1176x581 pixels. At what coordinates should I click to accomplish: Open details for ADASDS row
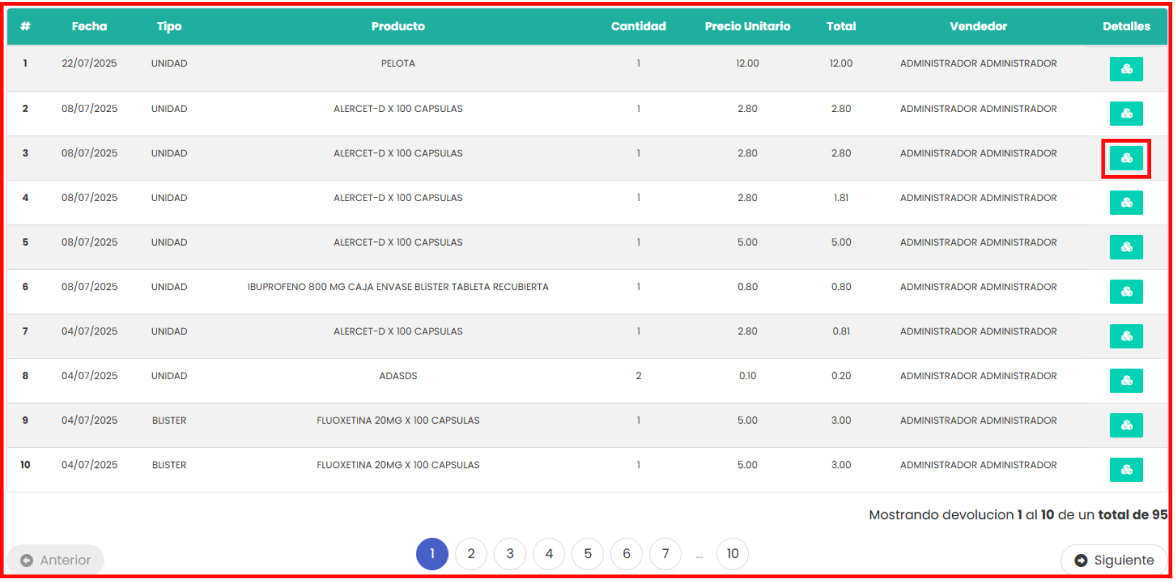[1126, 381]
